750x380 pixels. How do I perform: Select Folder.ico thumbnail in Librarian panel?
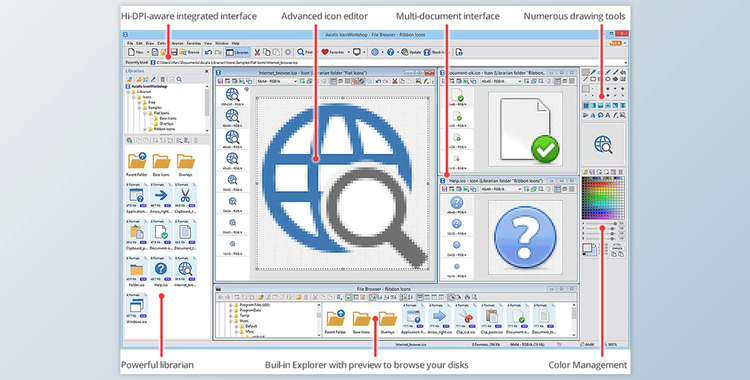137,272
